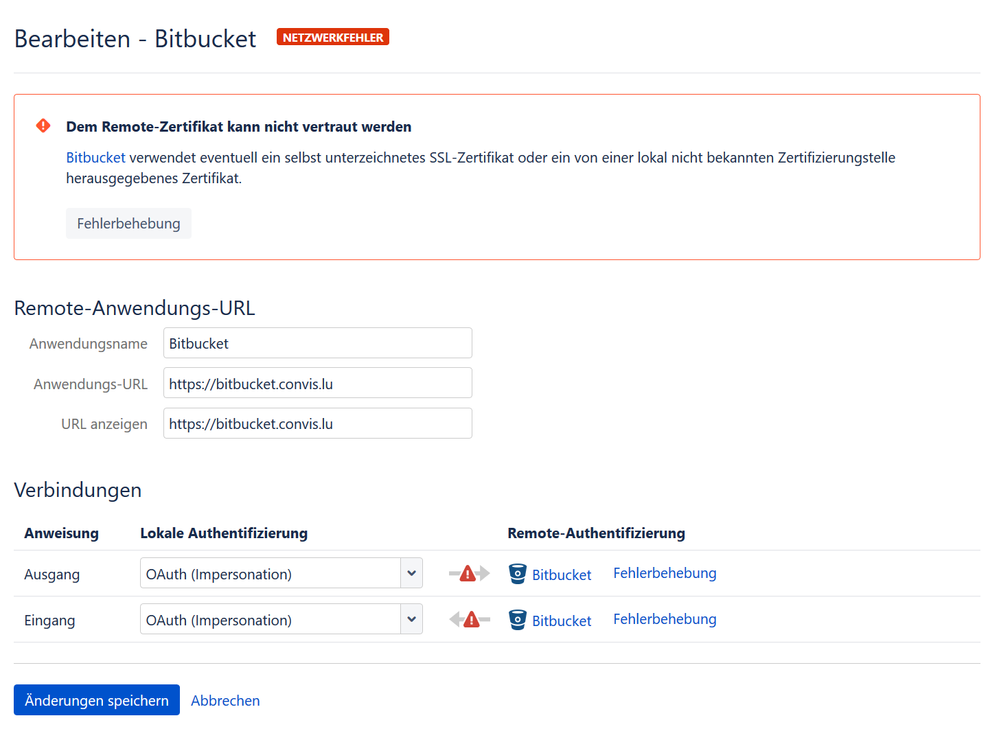
Task: Click Fehlerbehebung link in the Eingang row
Action: 665,619
